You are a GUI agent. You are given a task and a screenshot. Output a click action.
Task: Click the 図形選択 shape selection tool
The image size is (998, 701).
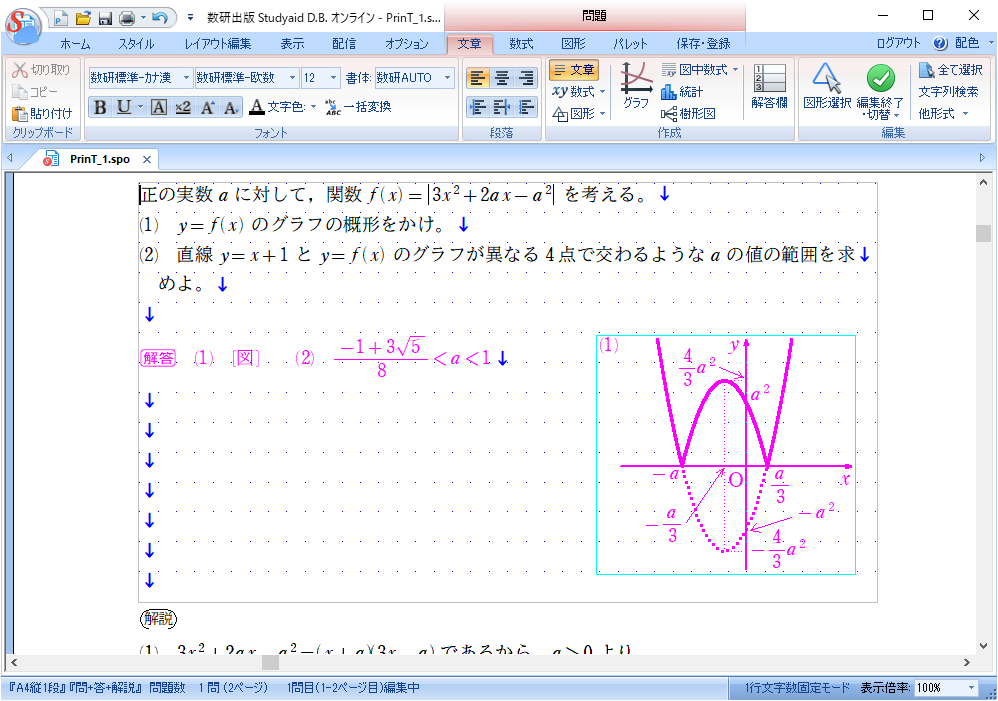coord(826,86)
